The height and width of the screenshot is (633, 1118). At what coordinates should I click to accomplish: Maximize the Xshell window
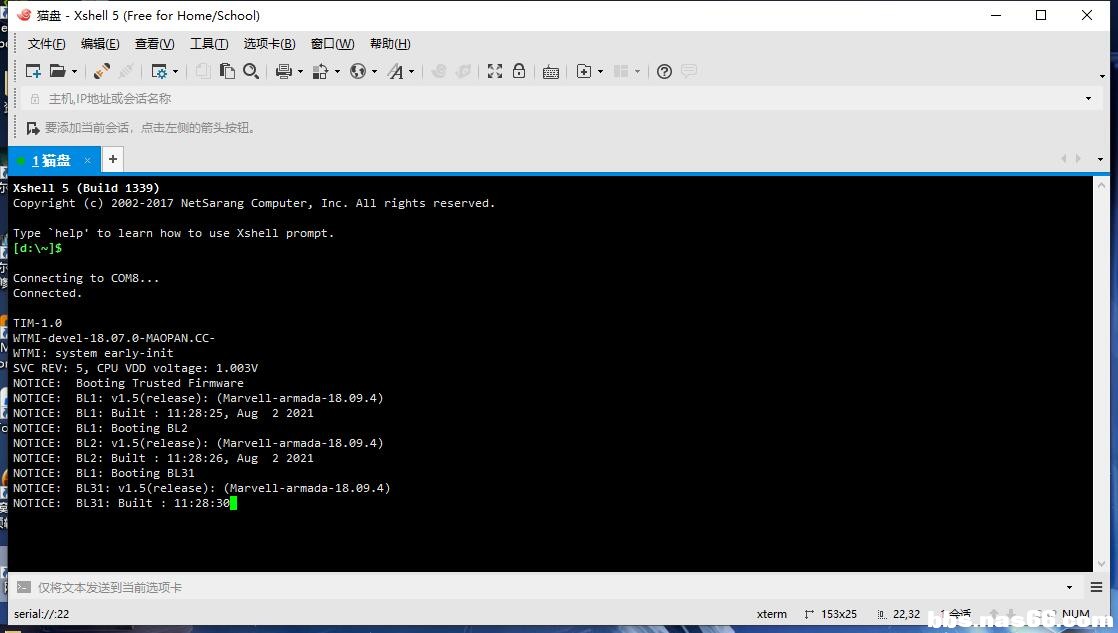[x=1041, y=15]
